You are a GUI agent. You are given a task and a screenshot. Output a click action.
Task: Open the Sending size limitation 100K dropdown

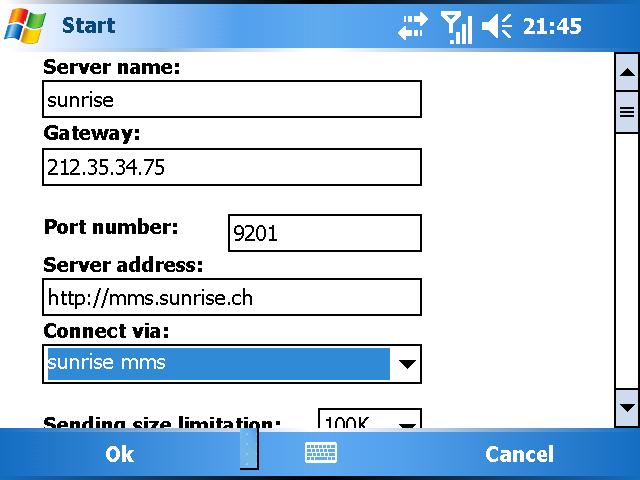point(369,419)
